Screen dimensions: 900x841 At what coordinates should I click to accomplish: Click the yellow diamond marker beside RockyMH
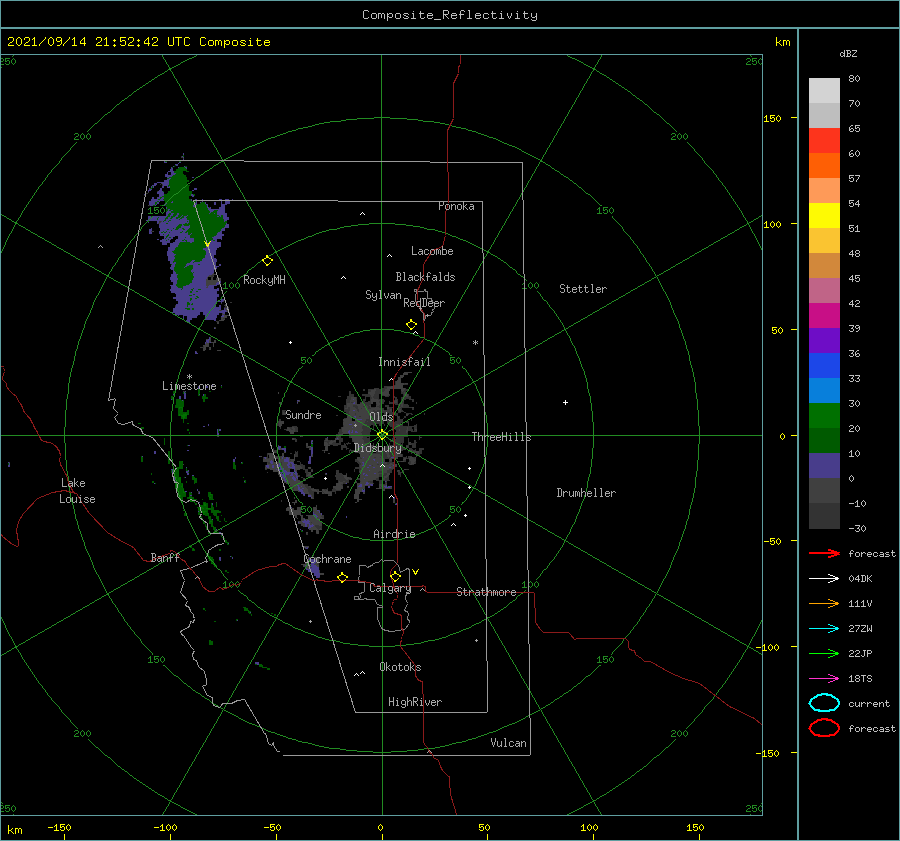point(267,261)
